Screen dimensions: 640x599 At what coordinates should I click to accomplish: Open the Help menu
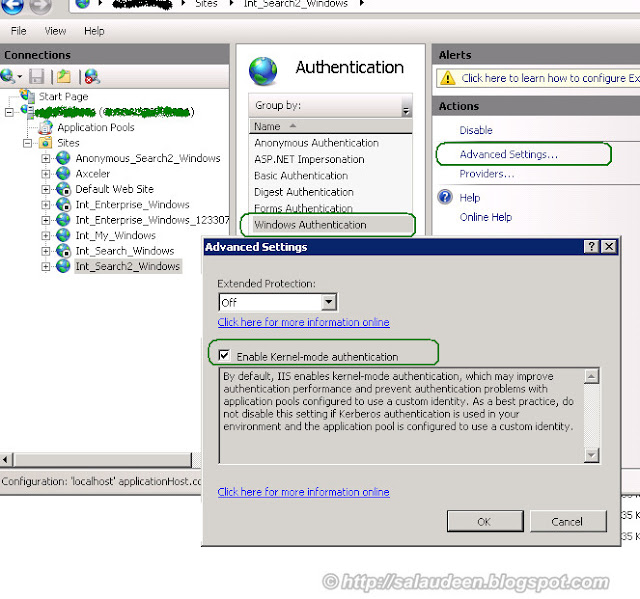click(94, 31)
